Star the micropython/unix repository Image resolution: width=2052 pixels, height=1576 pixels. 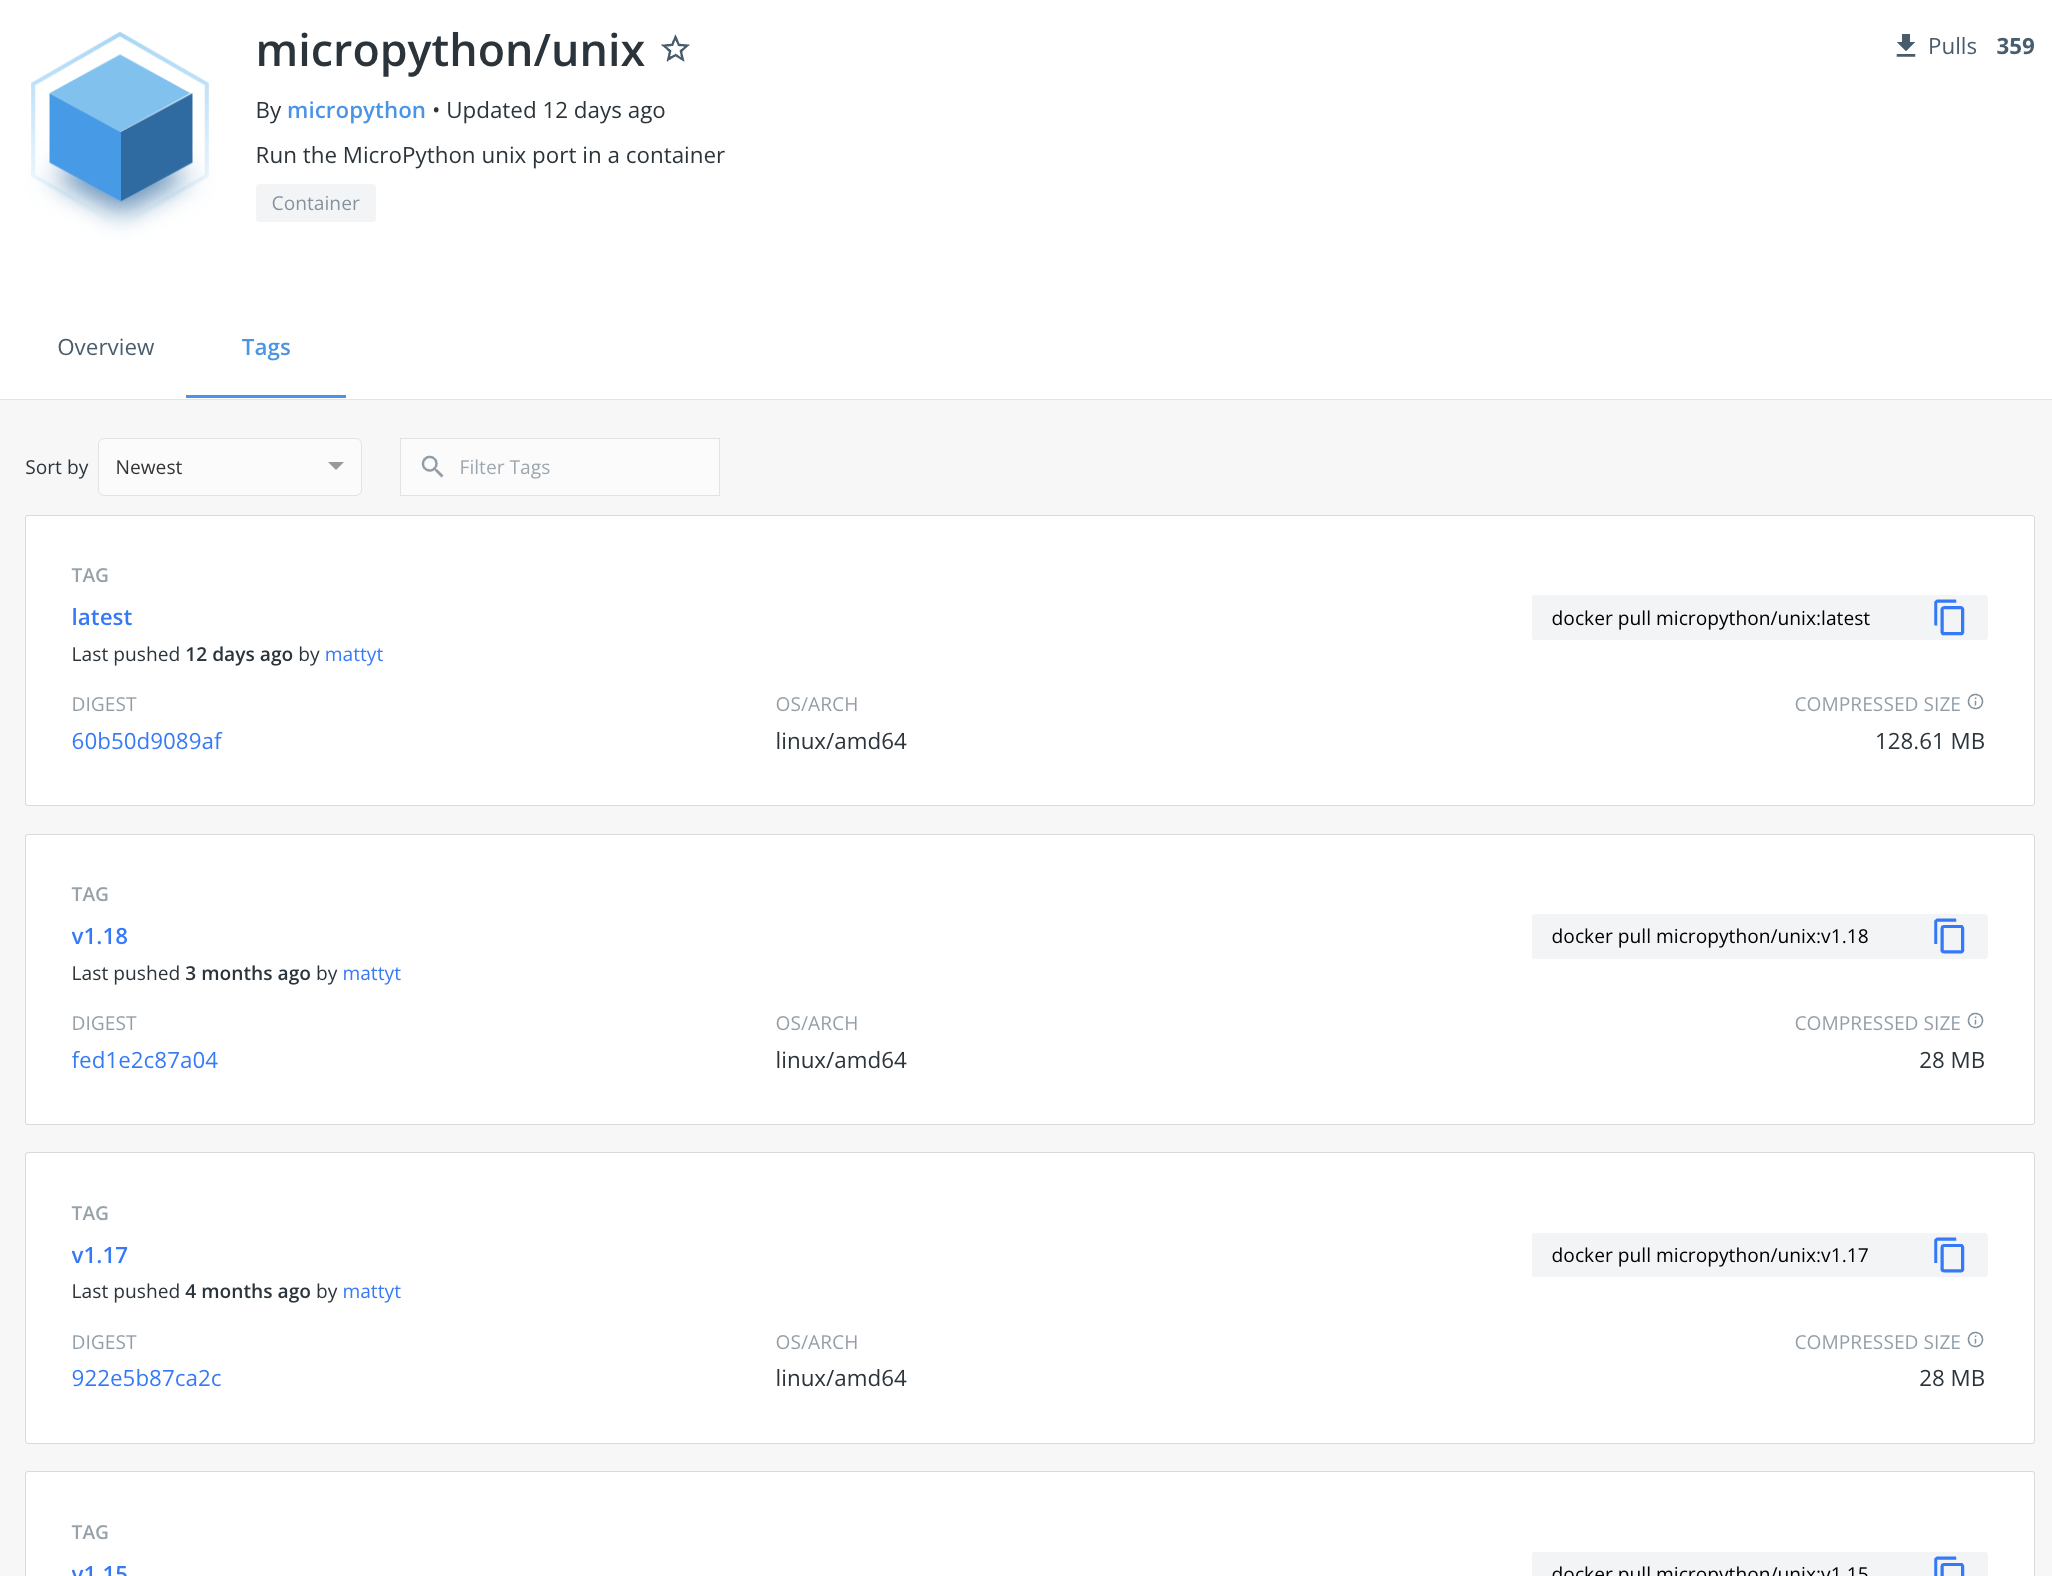coord(676,49)
